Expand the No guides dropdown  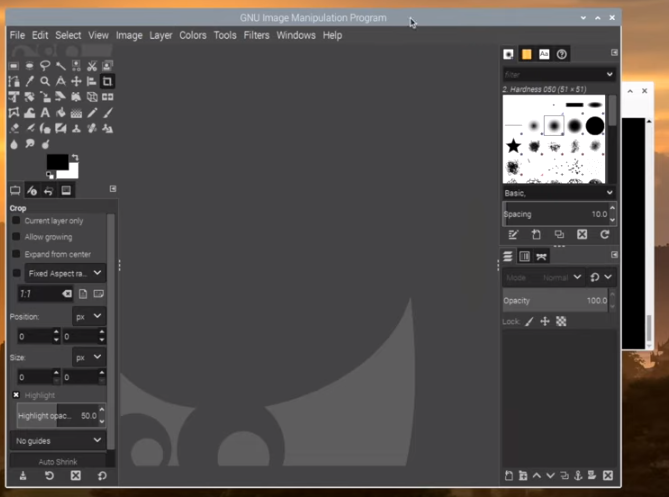tap(58, 441)
